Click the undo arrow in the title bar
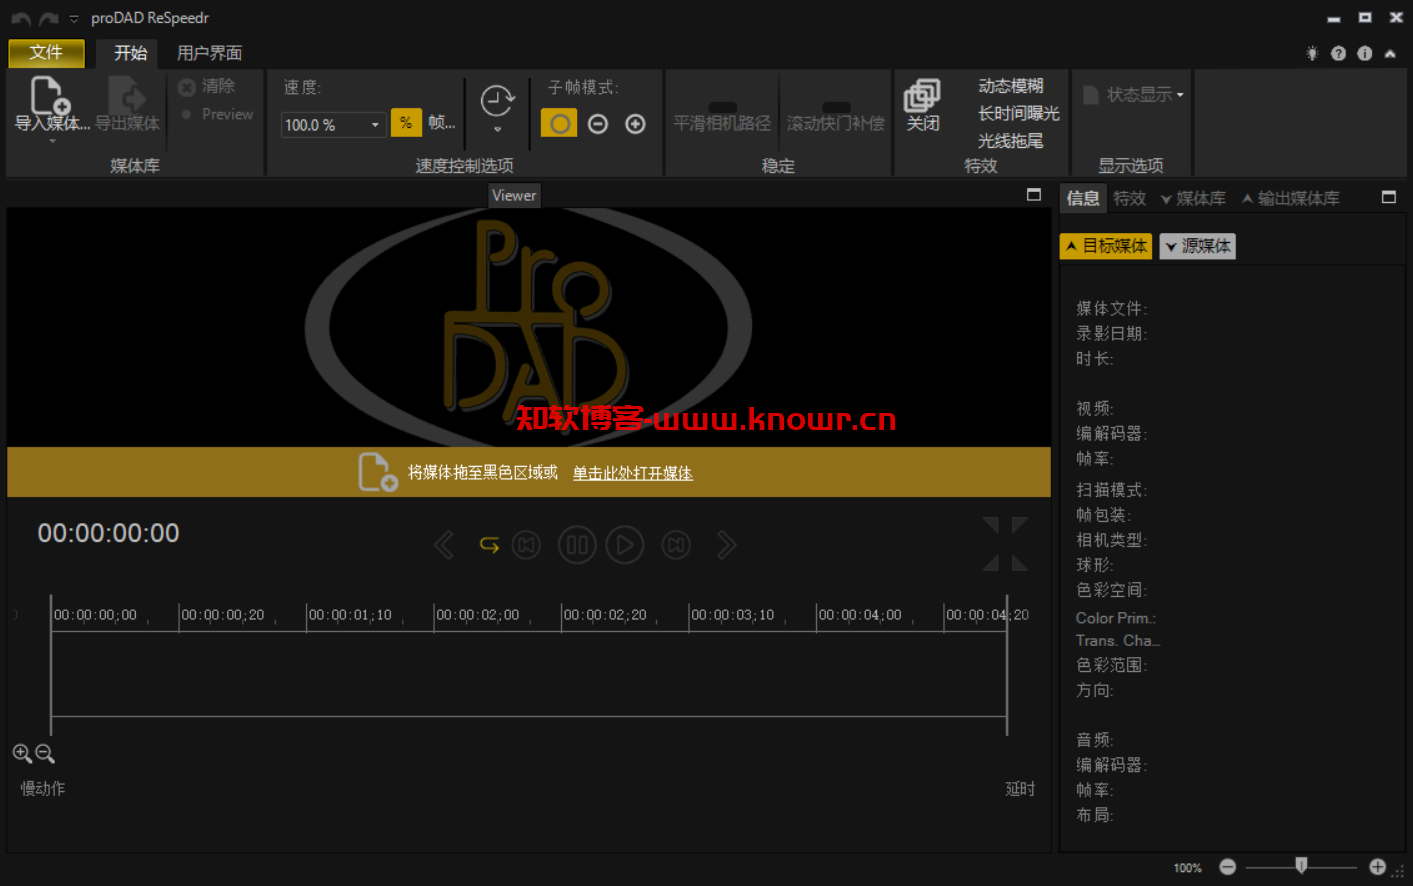 click(x=20, y=18)
